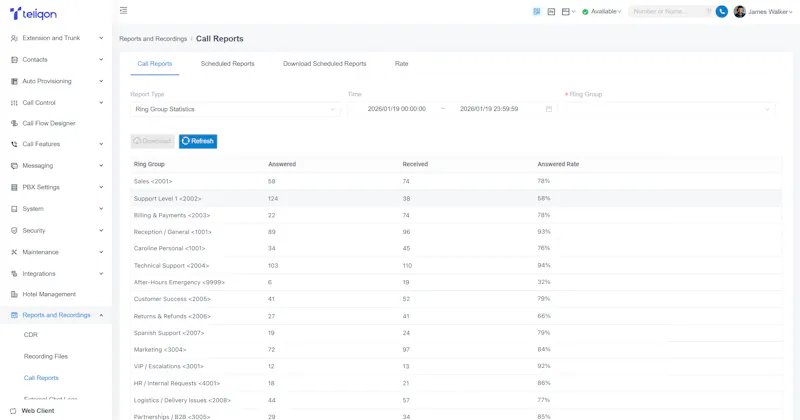Click the PBX Settings sidebar icon

click(14, 187)
